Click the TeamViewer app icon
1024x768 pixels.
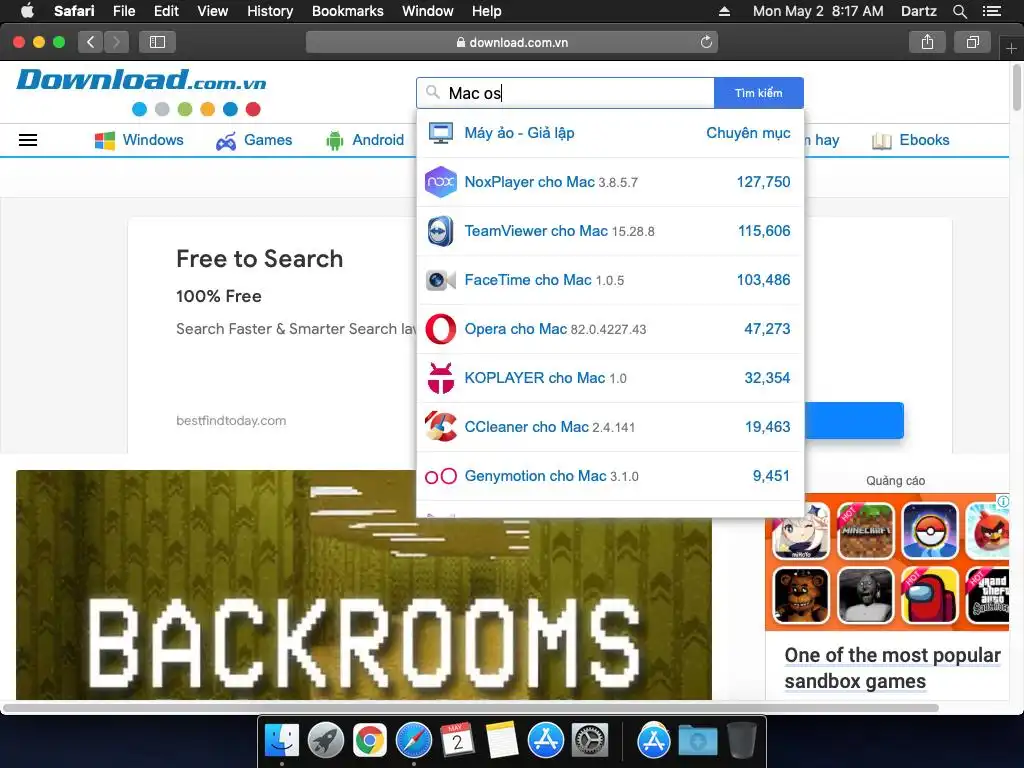coord(441,231)
